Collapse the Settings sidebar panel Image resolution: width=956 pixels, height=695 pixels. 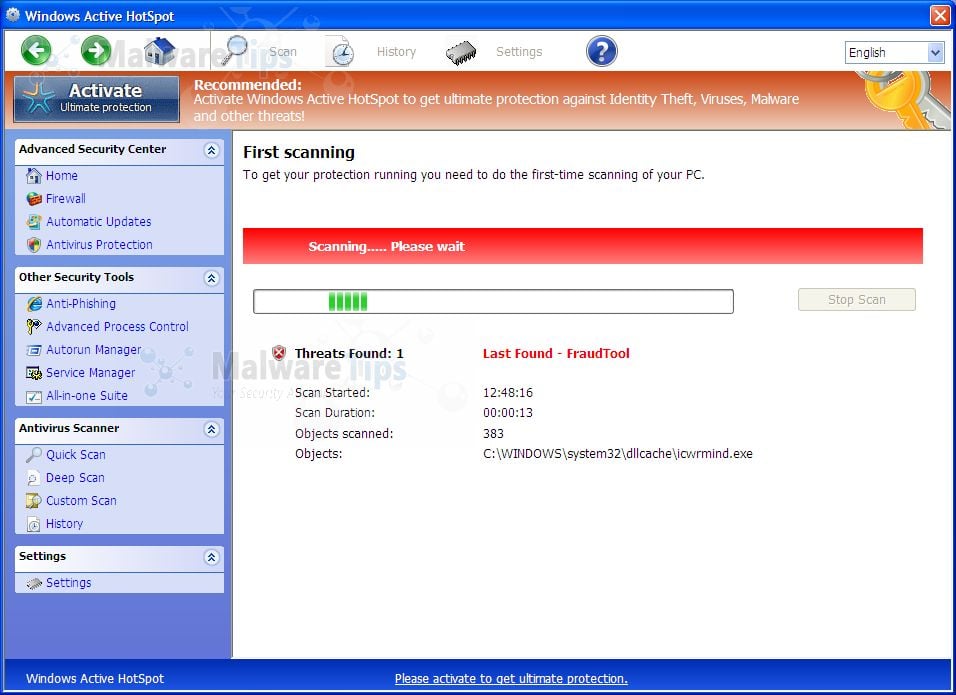[x=212, y=557]
